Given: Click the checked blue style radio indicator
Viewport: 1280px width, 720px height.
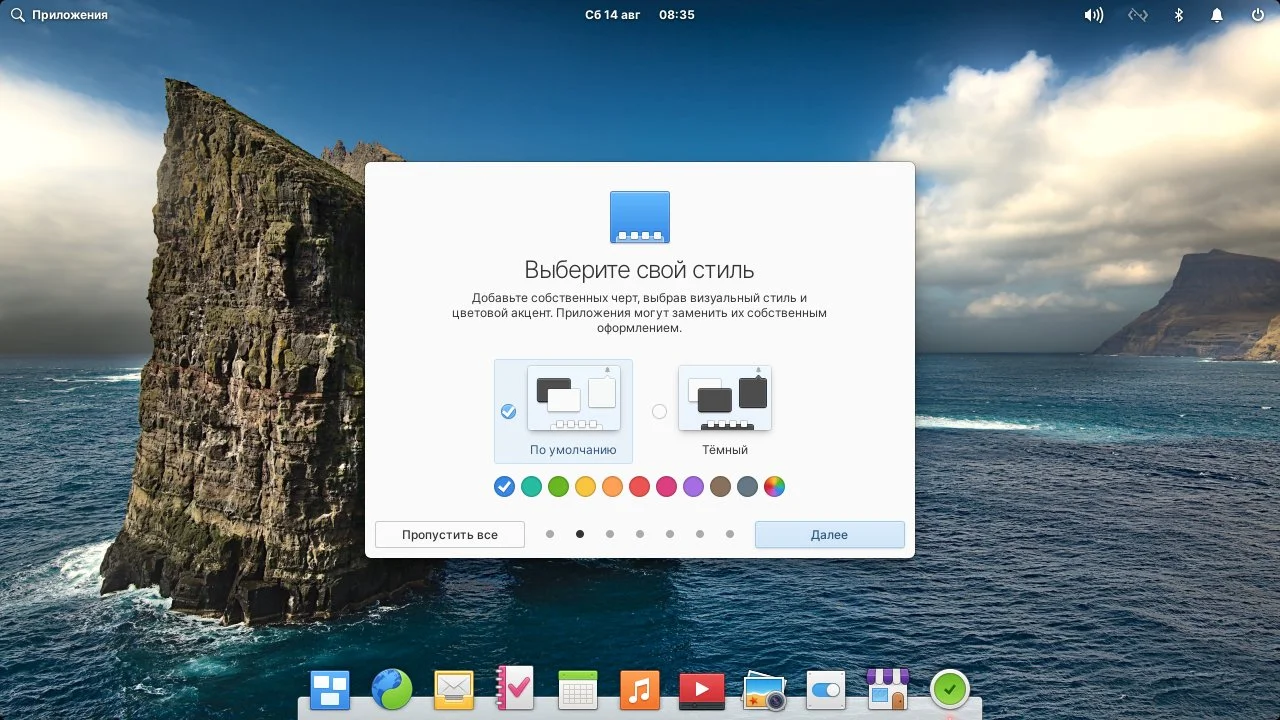Looking at the screenshot, I should click(x=509, y=411).
